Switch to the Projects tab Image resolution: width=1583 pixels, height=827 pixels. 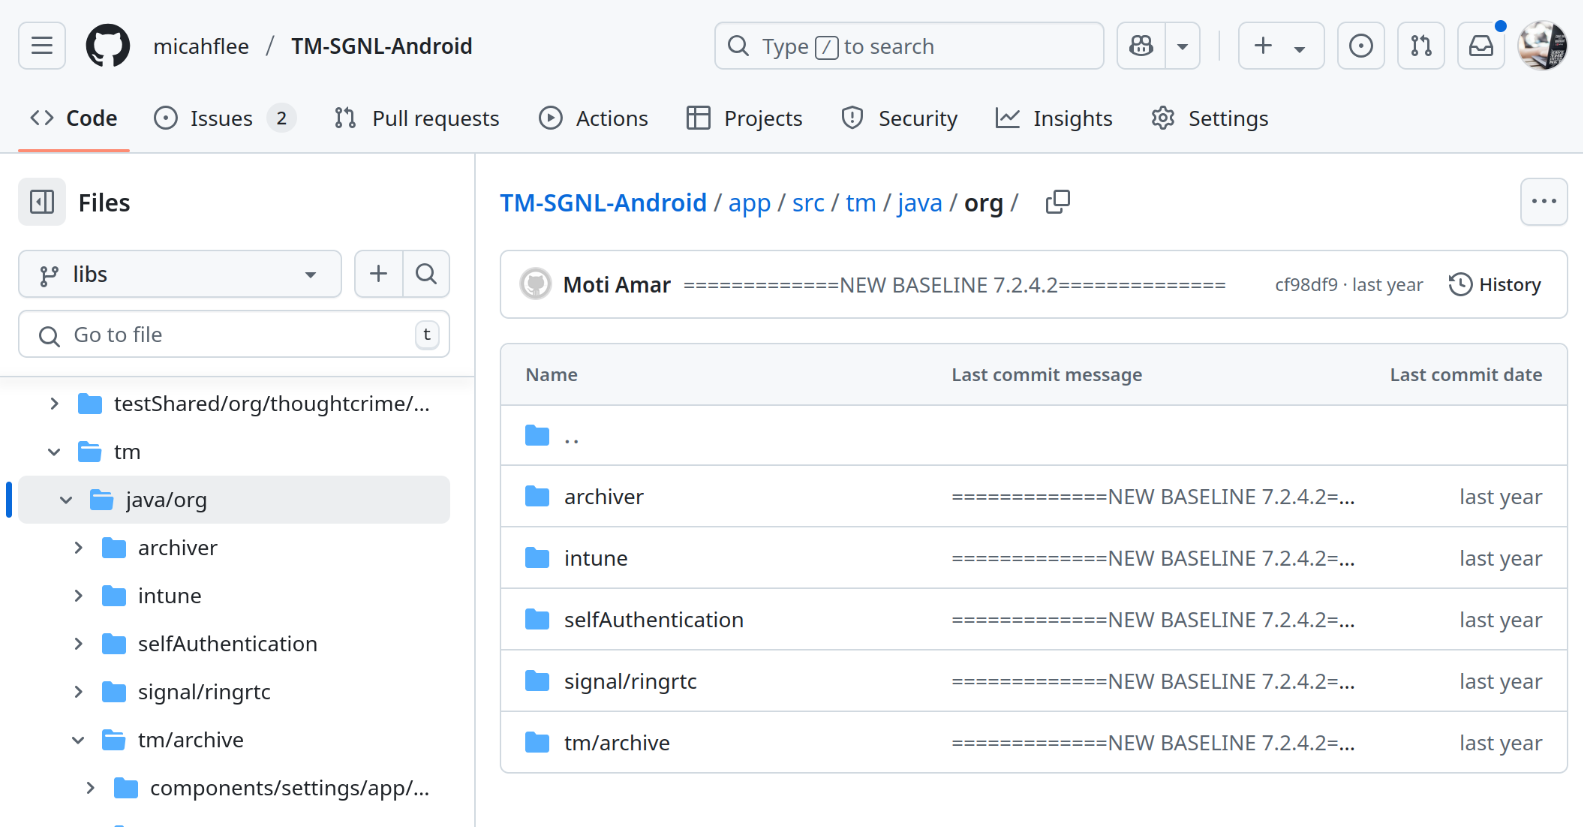point(744,118)
